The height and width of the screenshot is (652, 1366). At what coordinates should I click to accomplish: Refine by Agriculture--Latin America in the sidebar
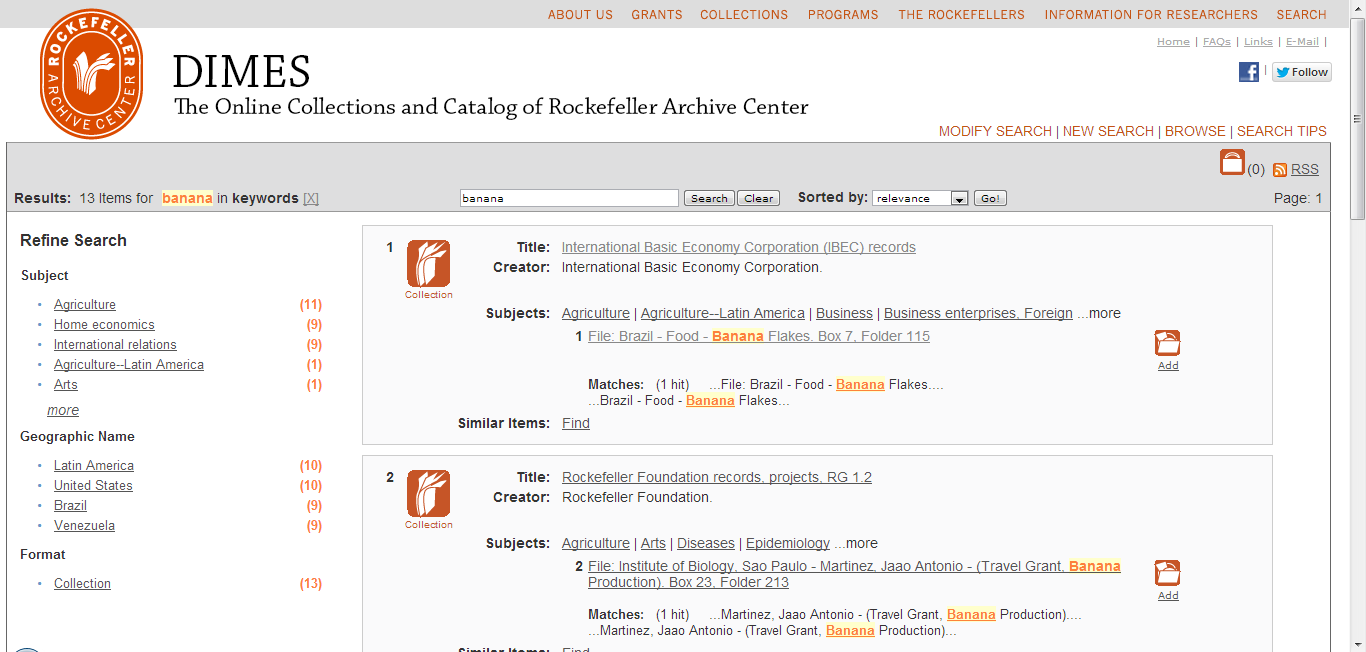129,365
